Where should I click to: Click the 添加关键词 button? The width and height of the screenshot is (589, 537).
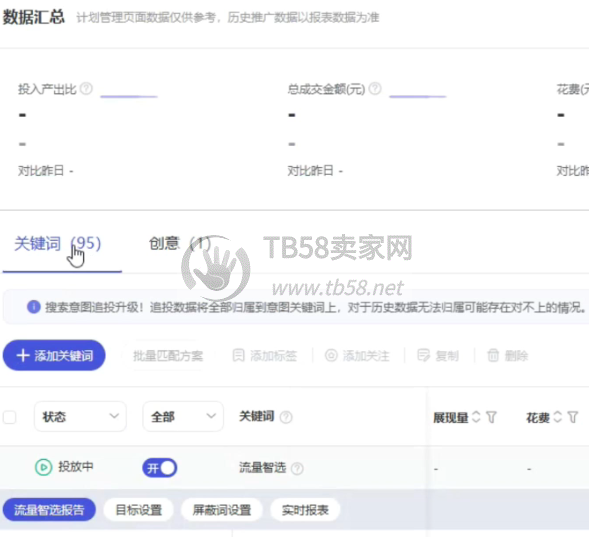point(54,355)
